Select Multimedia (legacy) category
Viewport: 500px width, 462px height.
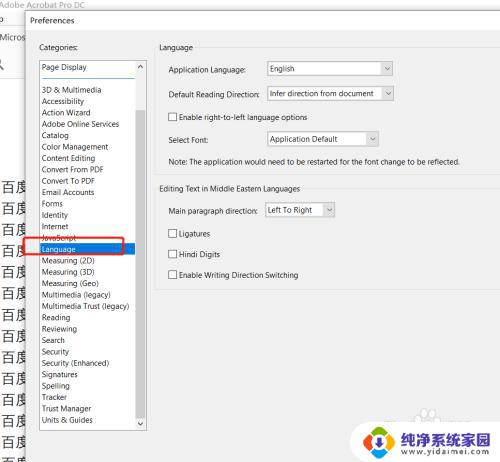point(76,295)
